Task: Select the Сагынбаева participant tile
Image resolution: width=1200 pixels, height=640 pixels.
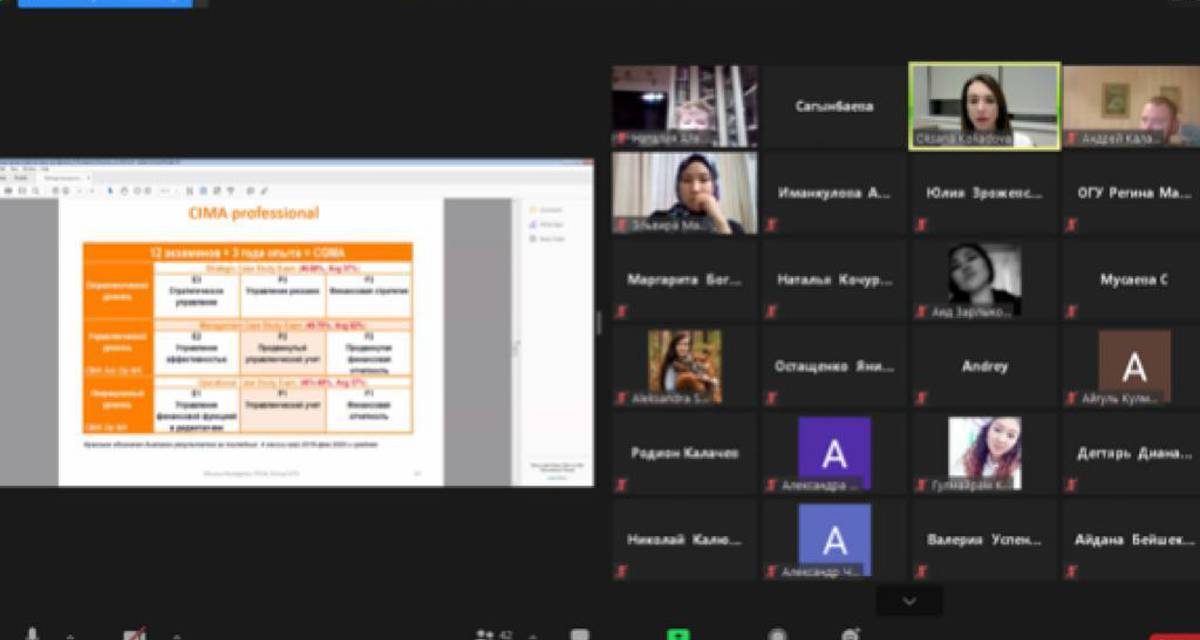Action: (x=834, y=106)
